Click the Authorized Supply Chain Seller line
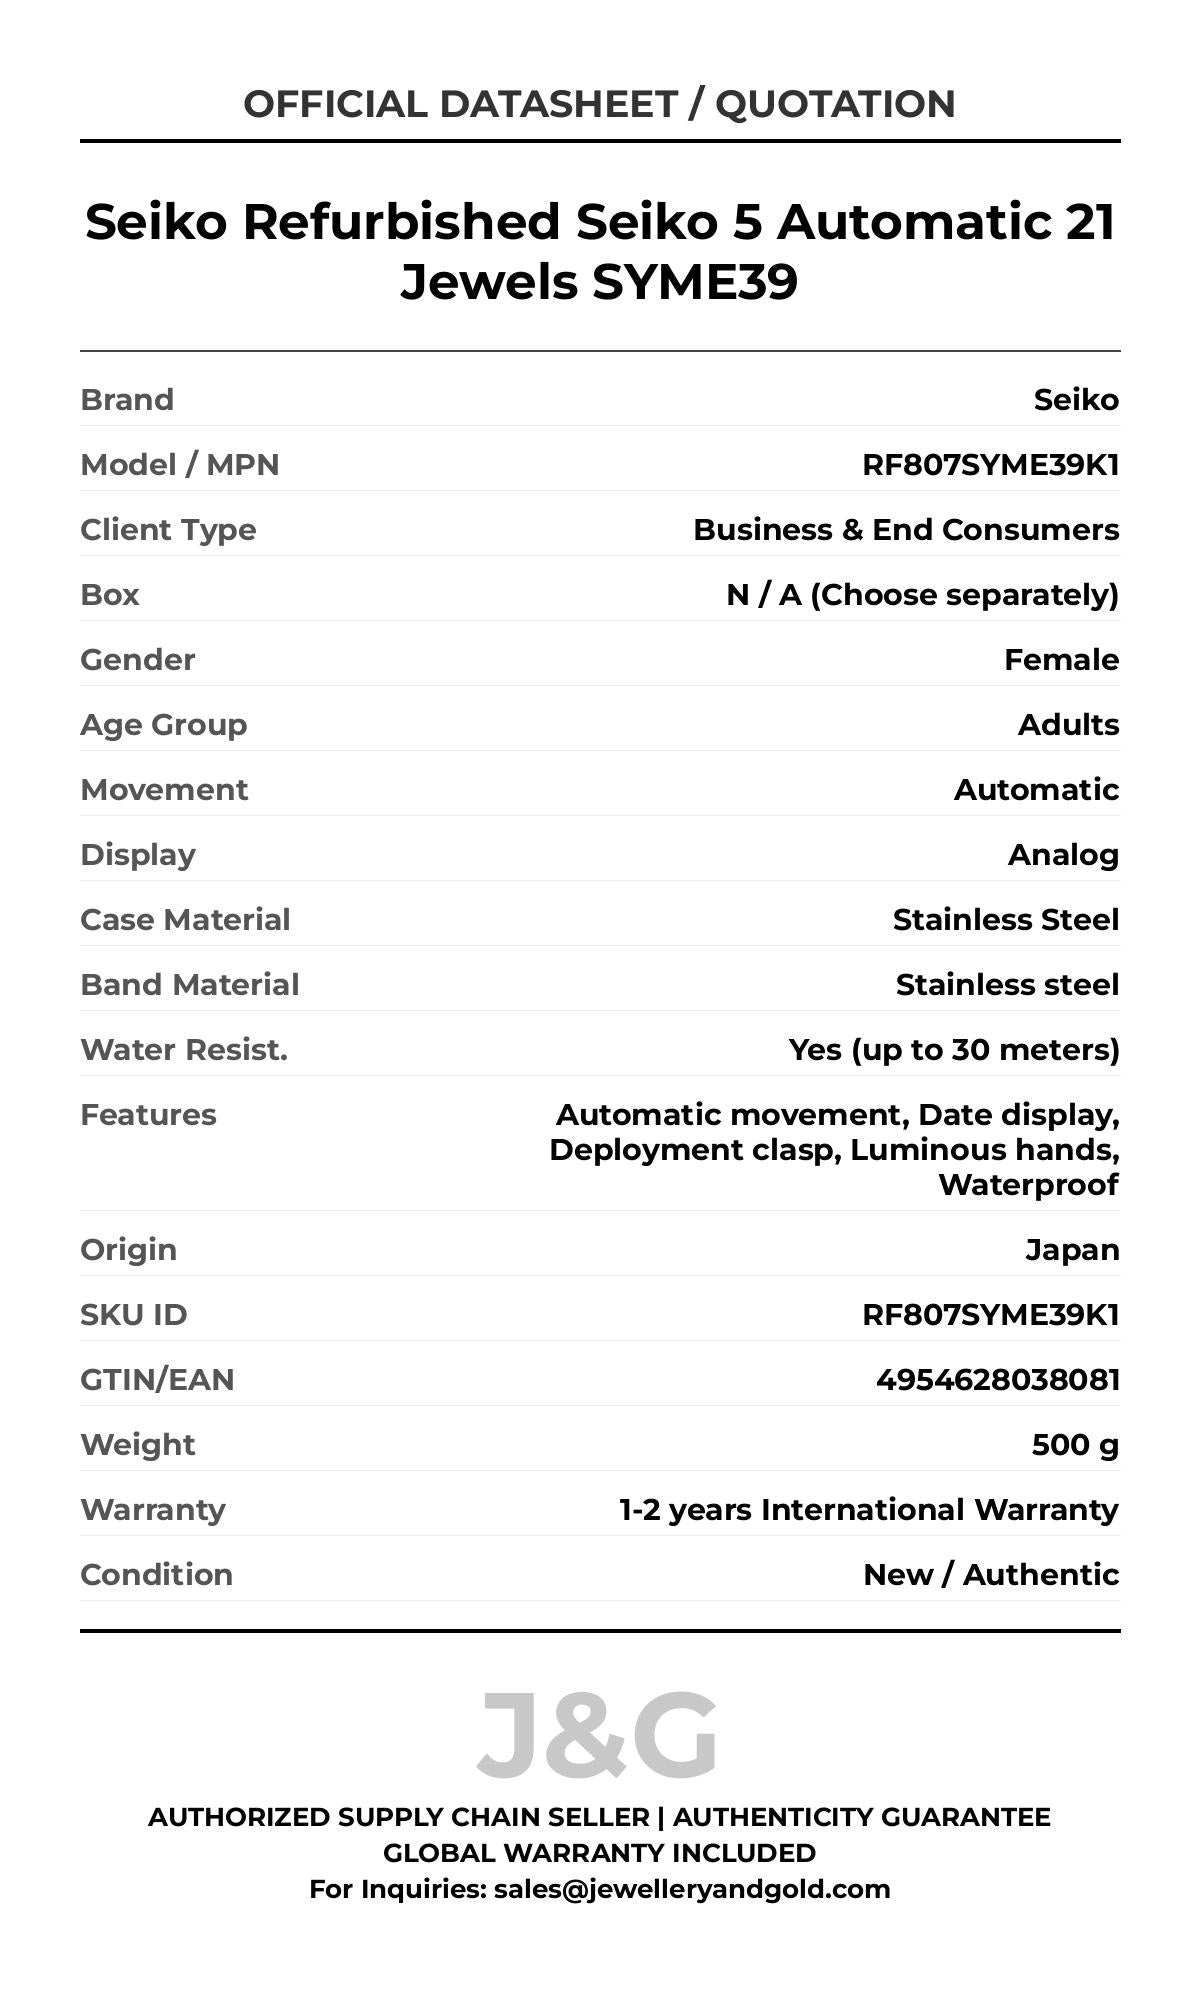Screen dimensions: 1200x2000 pyautogui.click(x=599, y=1817)
